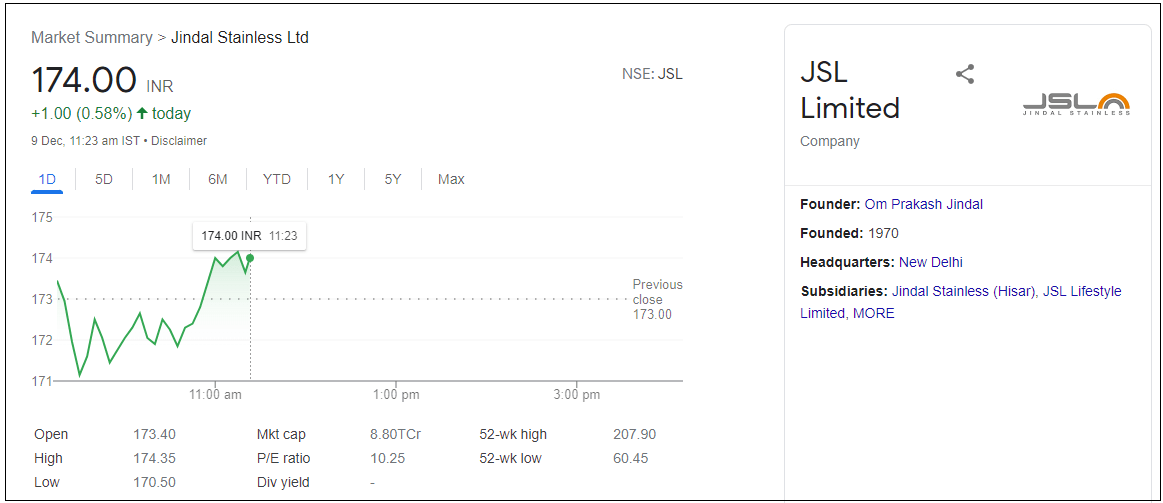Open the Market Summary breadcrumb link
The width and height of the screenshot is (1163, 503).
(x=92, y=37)
